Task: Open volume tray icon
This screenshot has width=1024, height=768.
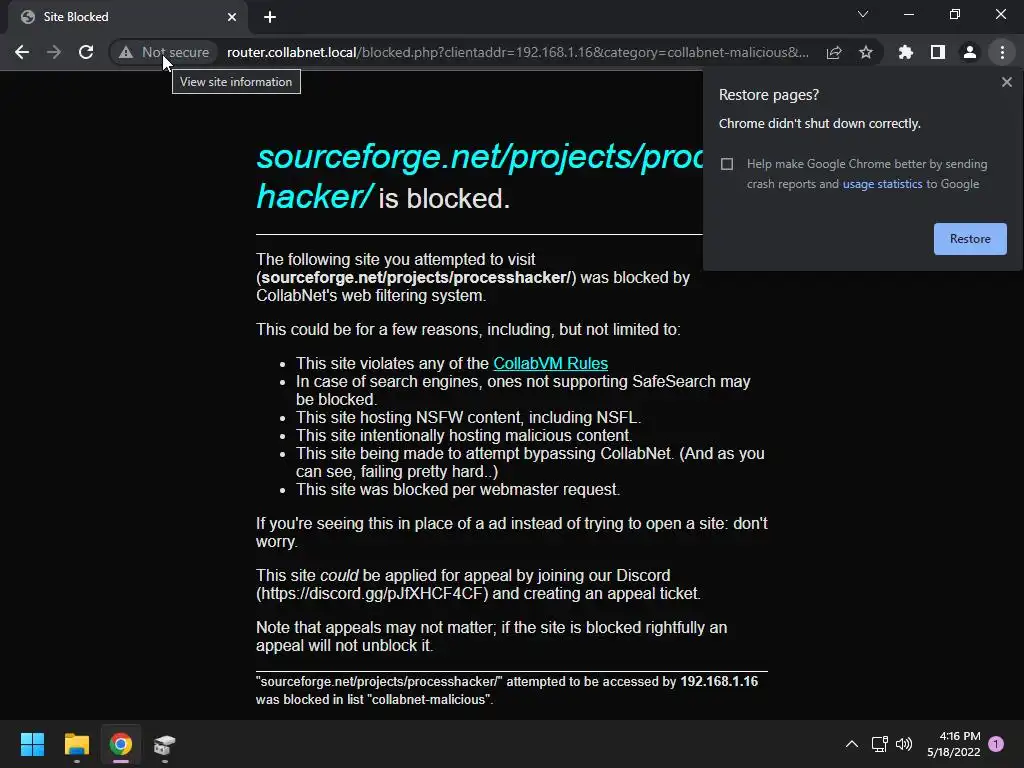Action: point(904,744)
